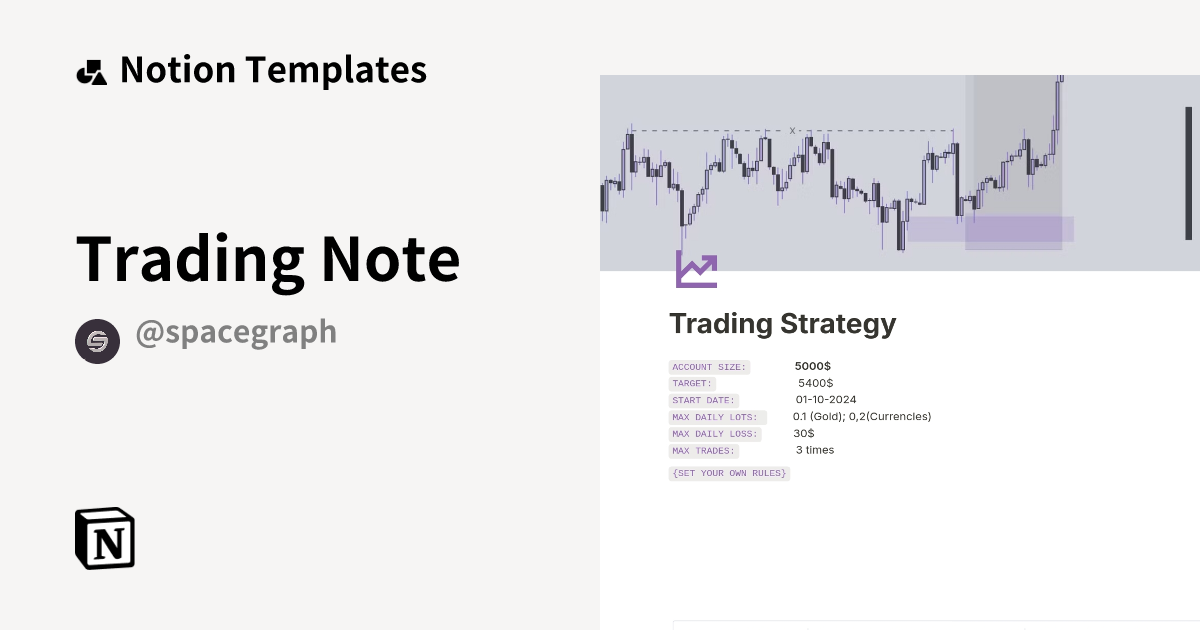Image resolution: width=1200 pixels, height=630 pixels.
Task: Open the 5000$ account size value
Action: click(x=813, y=366)
